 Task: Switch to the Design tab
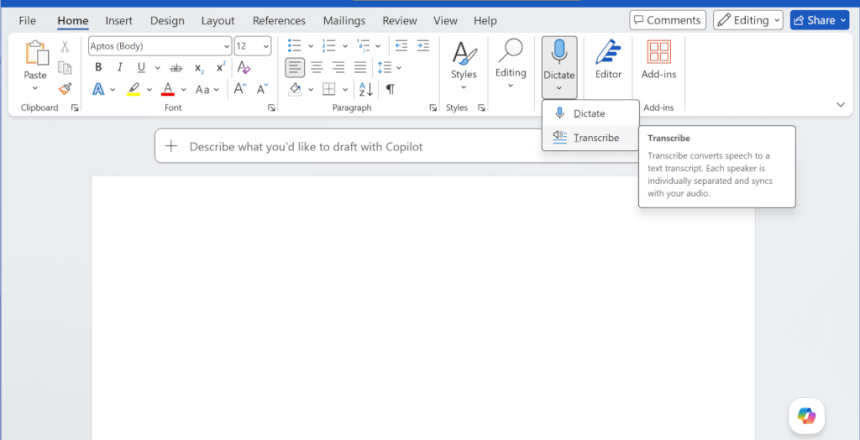tap(167, 21)
